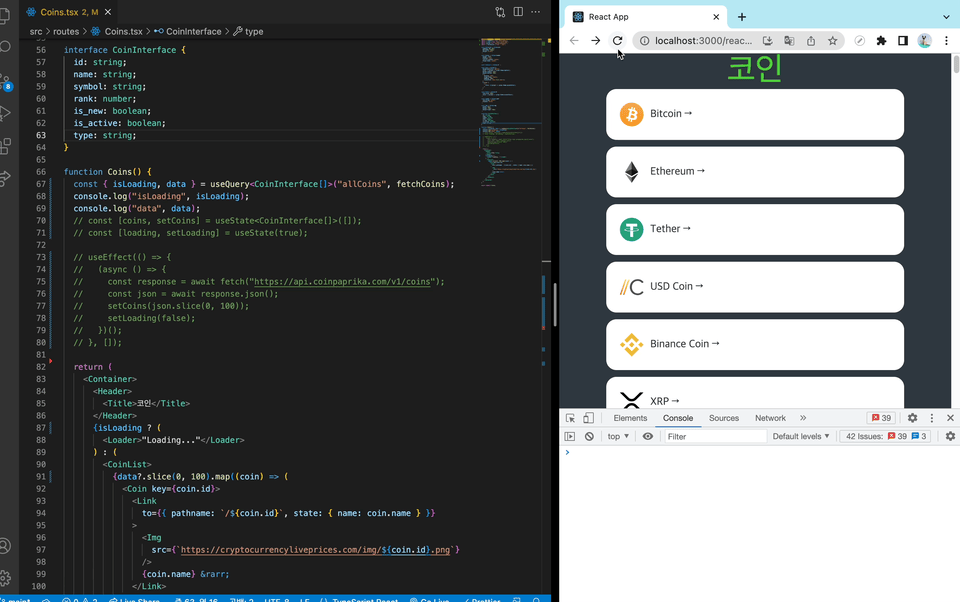
Task: Open the Tether coin link
Action: pyautogui.click(x=755, y=229)
